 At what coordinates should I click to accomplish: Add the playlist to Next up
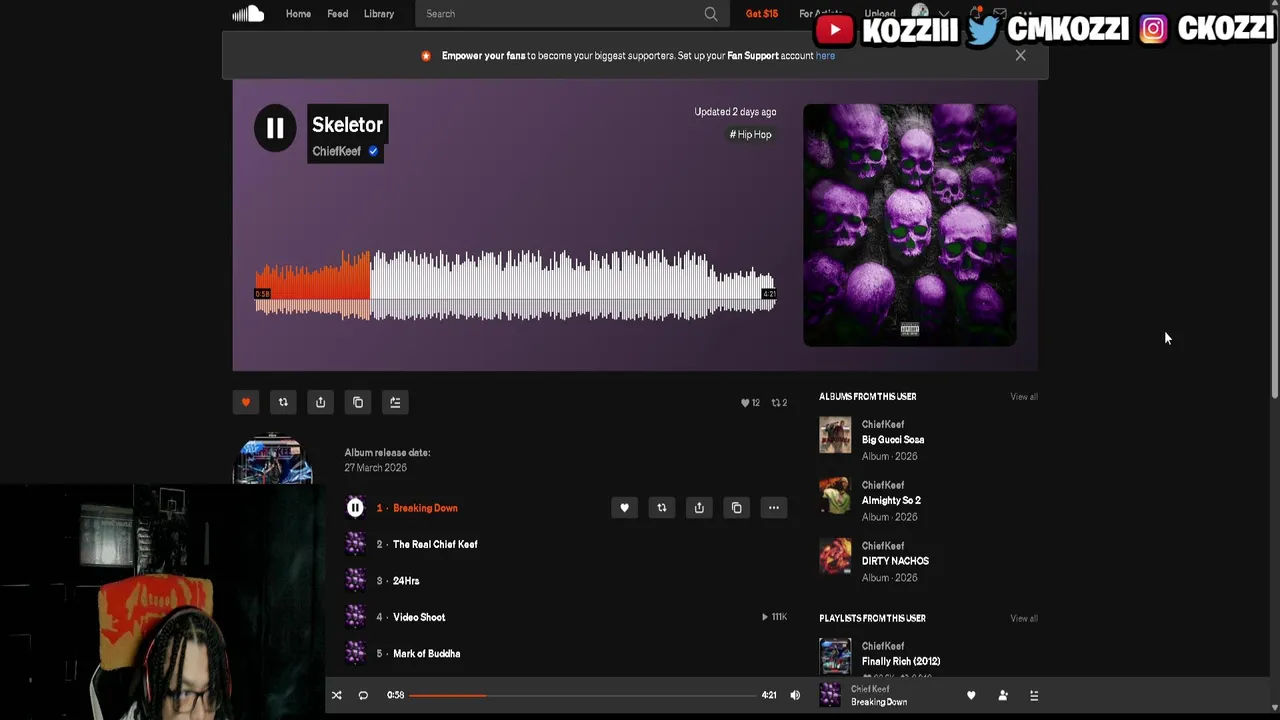(x=395, y=402)
